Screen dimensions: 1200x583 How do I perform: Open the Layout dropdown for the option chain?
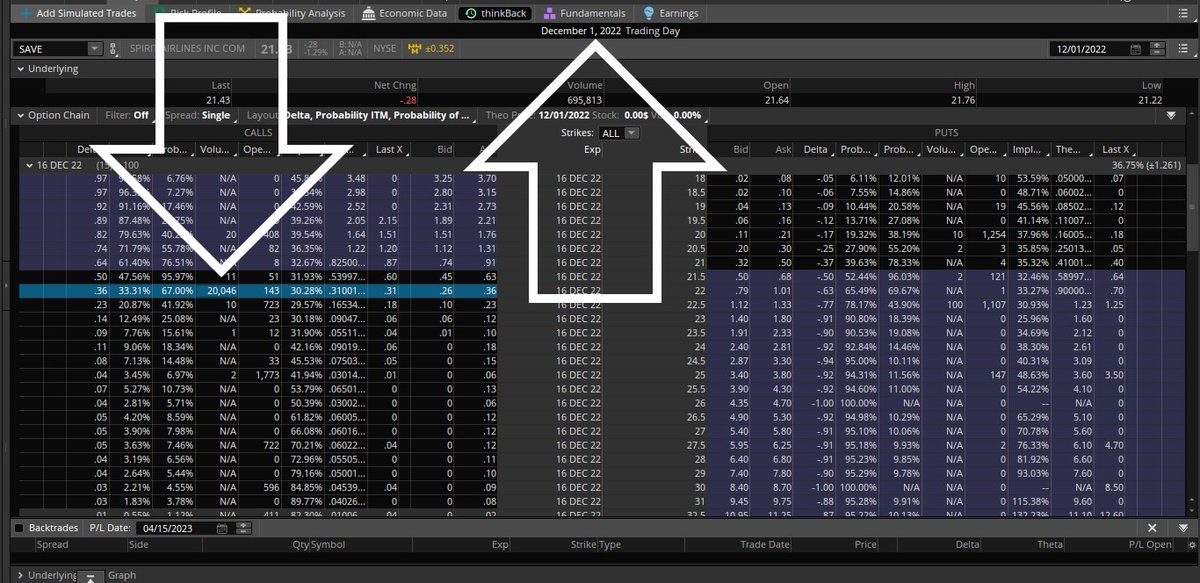coord(360,115)
